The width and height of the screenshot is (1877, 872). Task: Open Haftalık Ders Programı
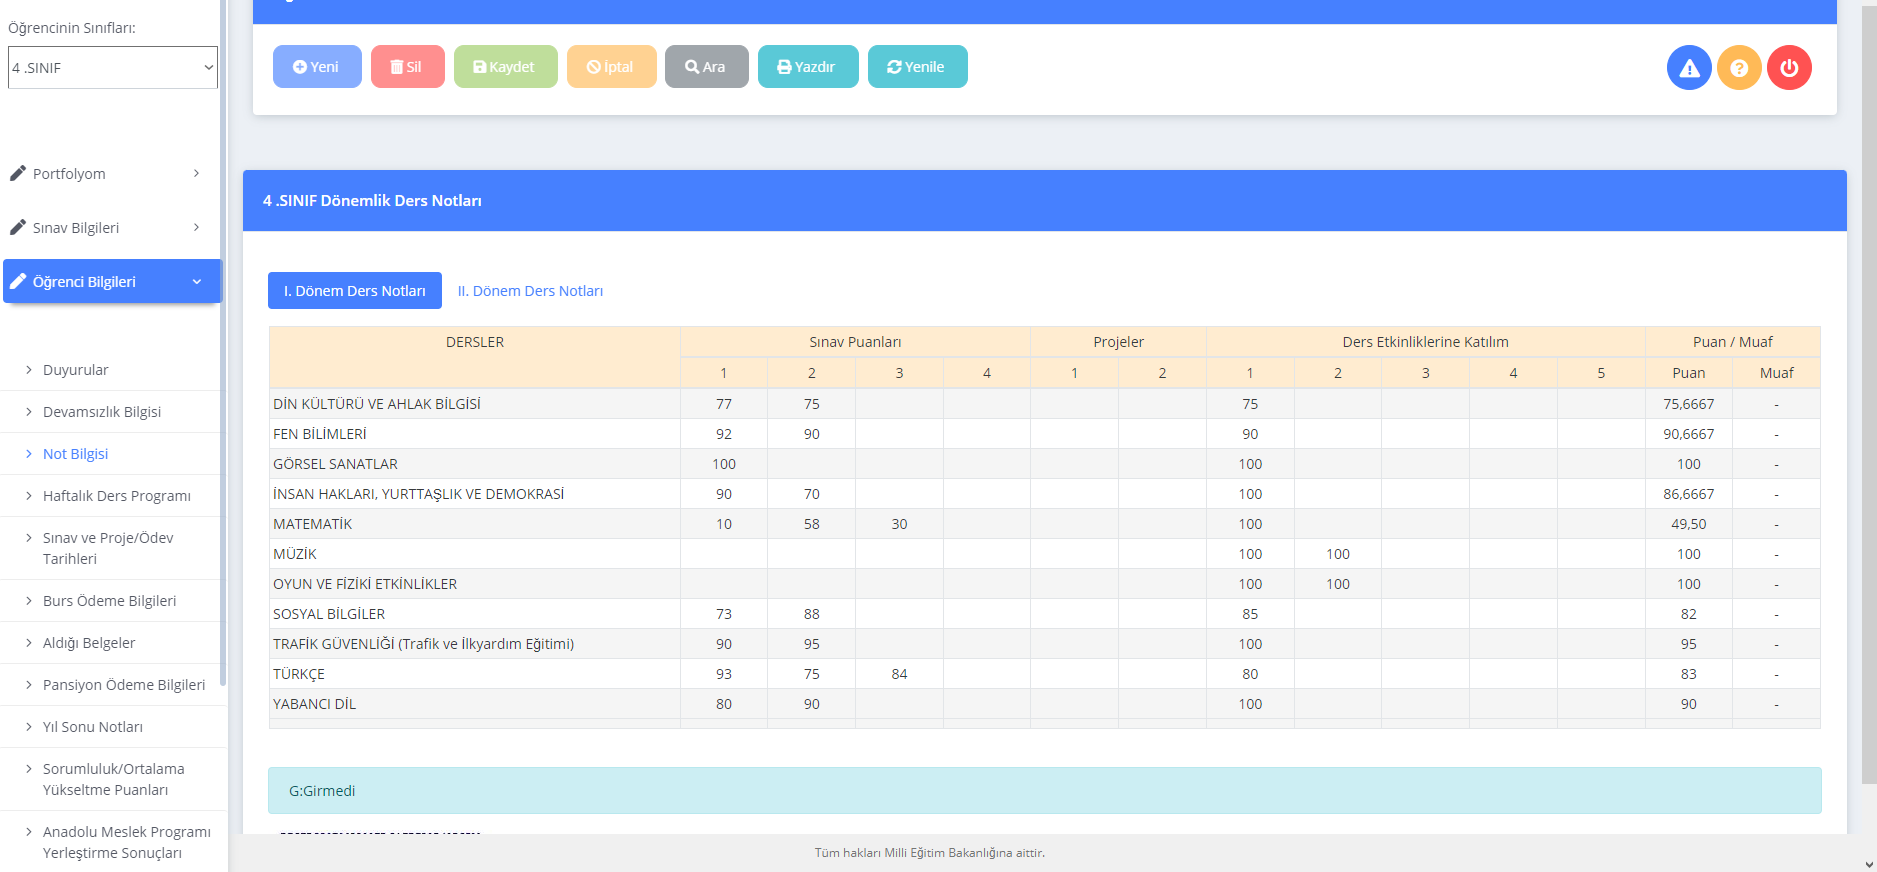point(117,496)
